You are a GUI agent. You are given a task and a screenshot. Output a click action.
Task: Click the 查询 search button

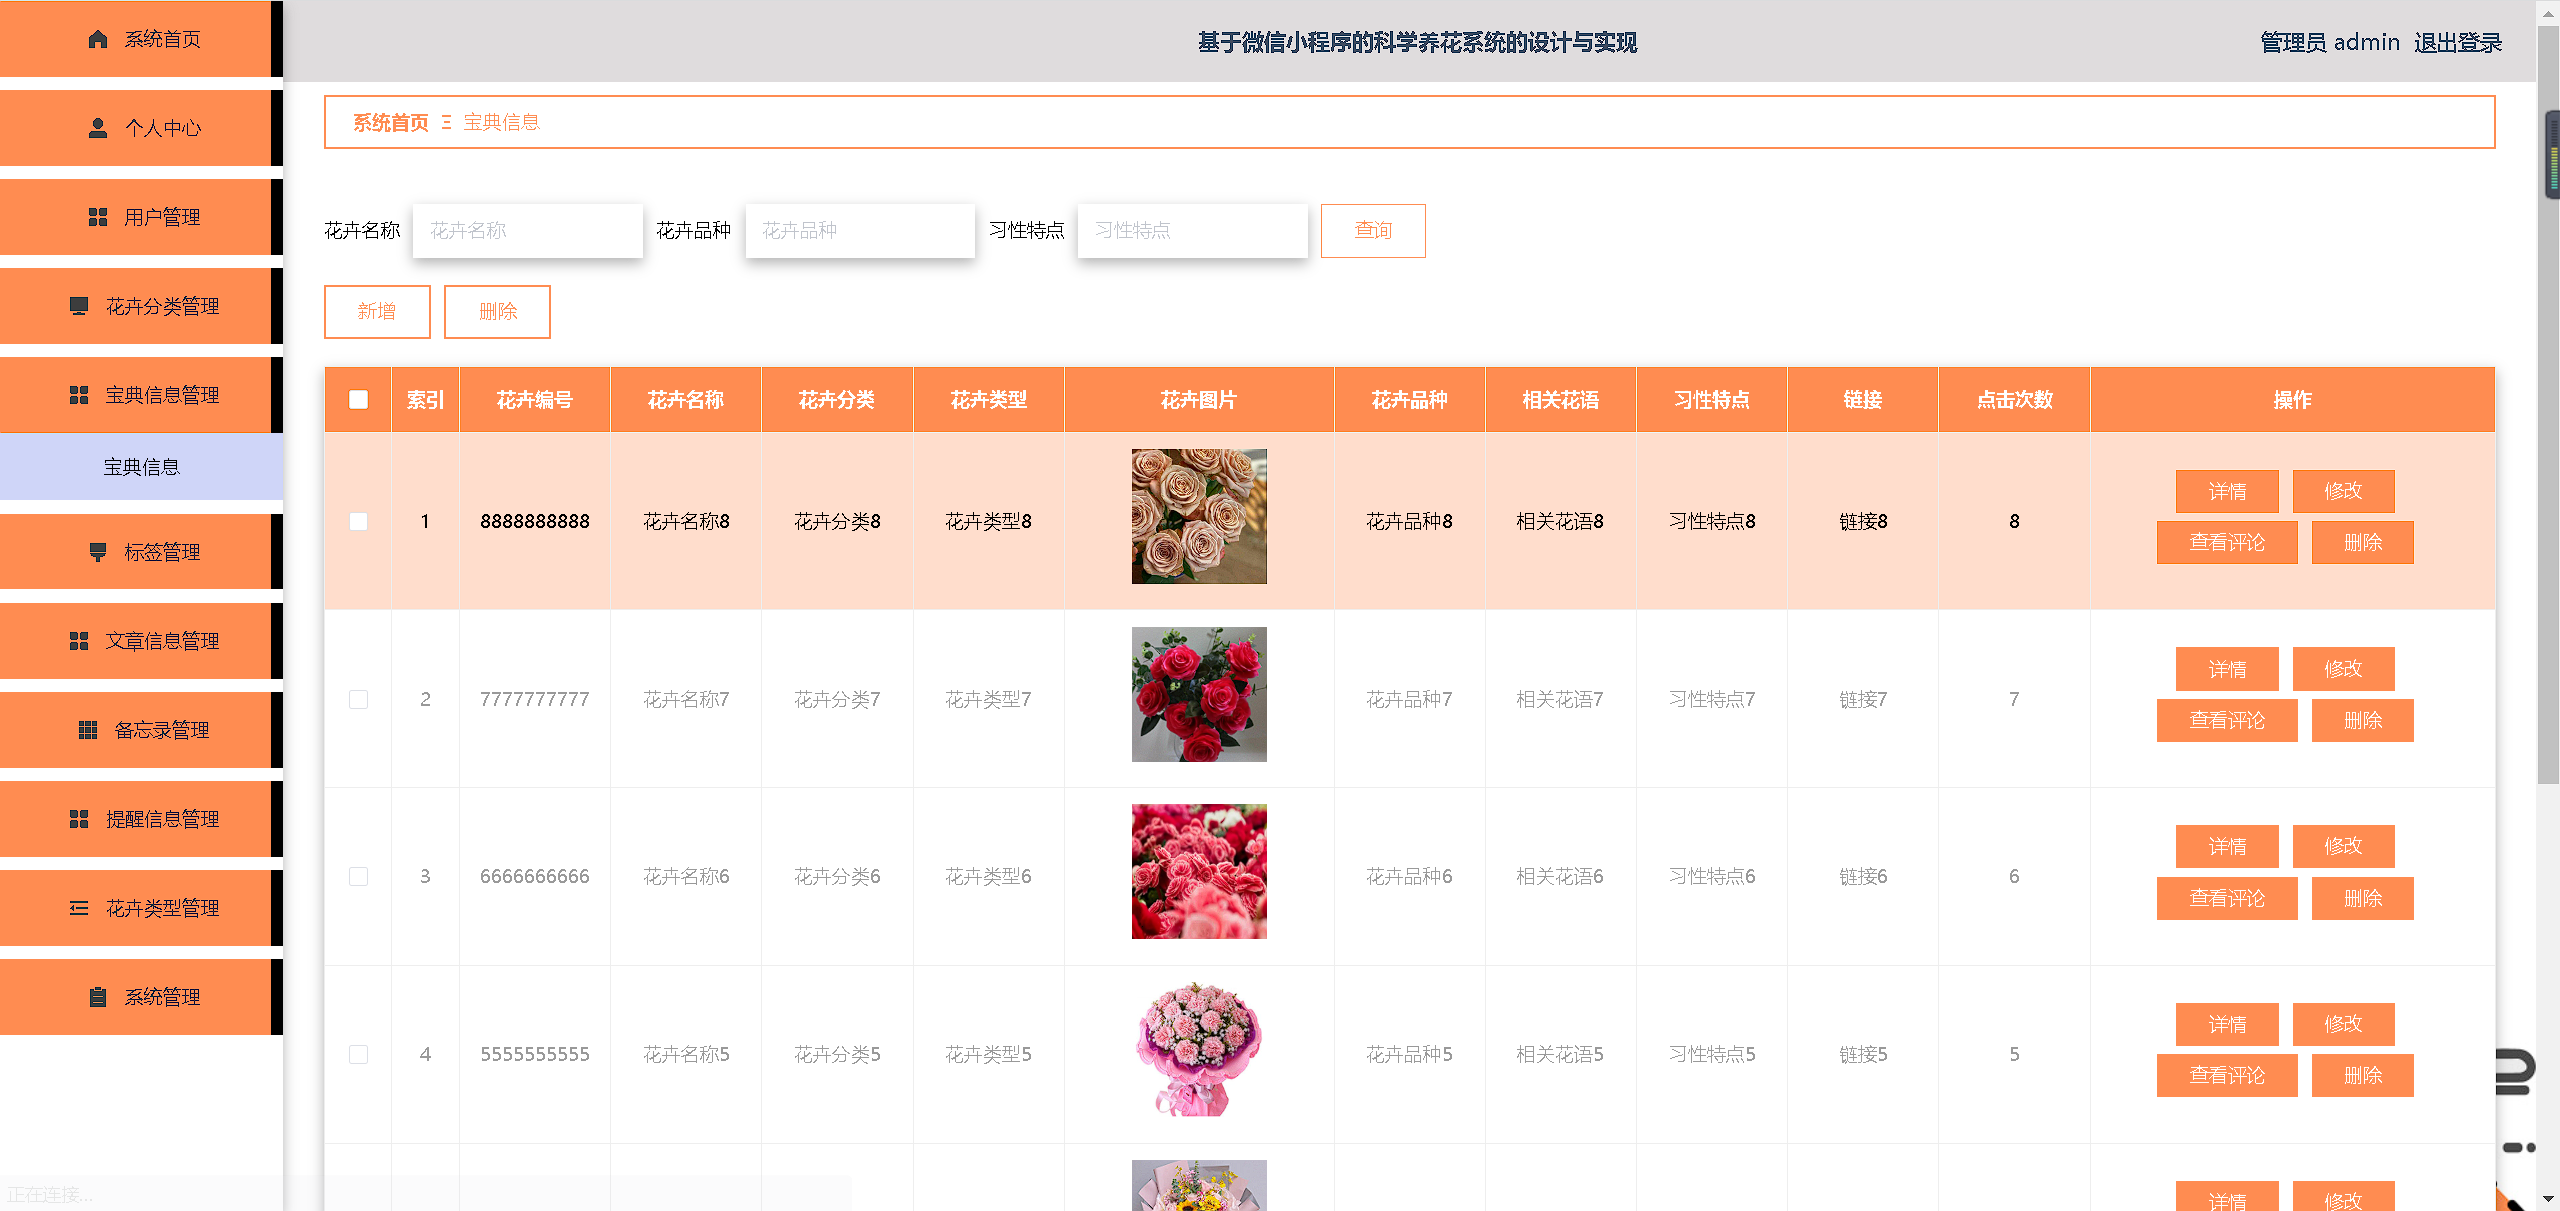(1372, 231)
